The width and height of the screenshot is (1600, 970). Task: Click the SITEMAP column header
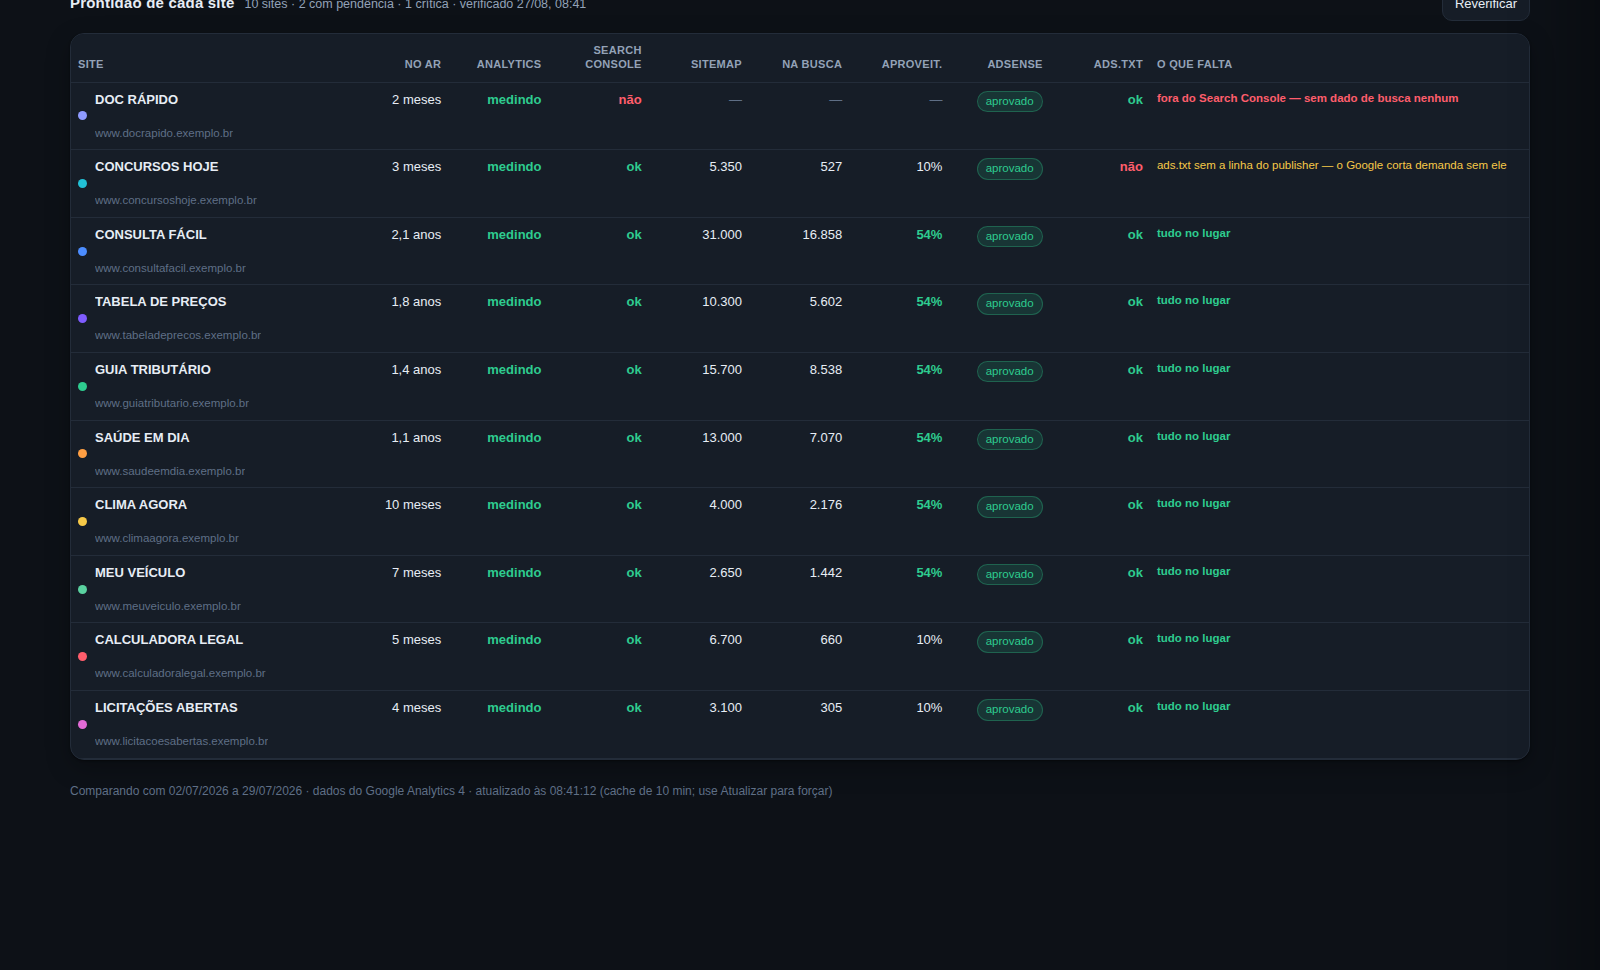pyautogui.click(x=716, y=64)
